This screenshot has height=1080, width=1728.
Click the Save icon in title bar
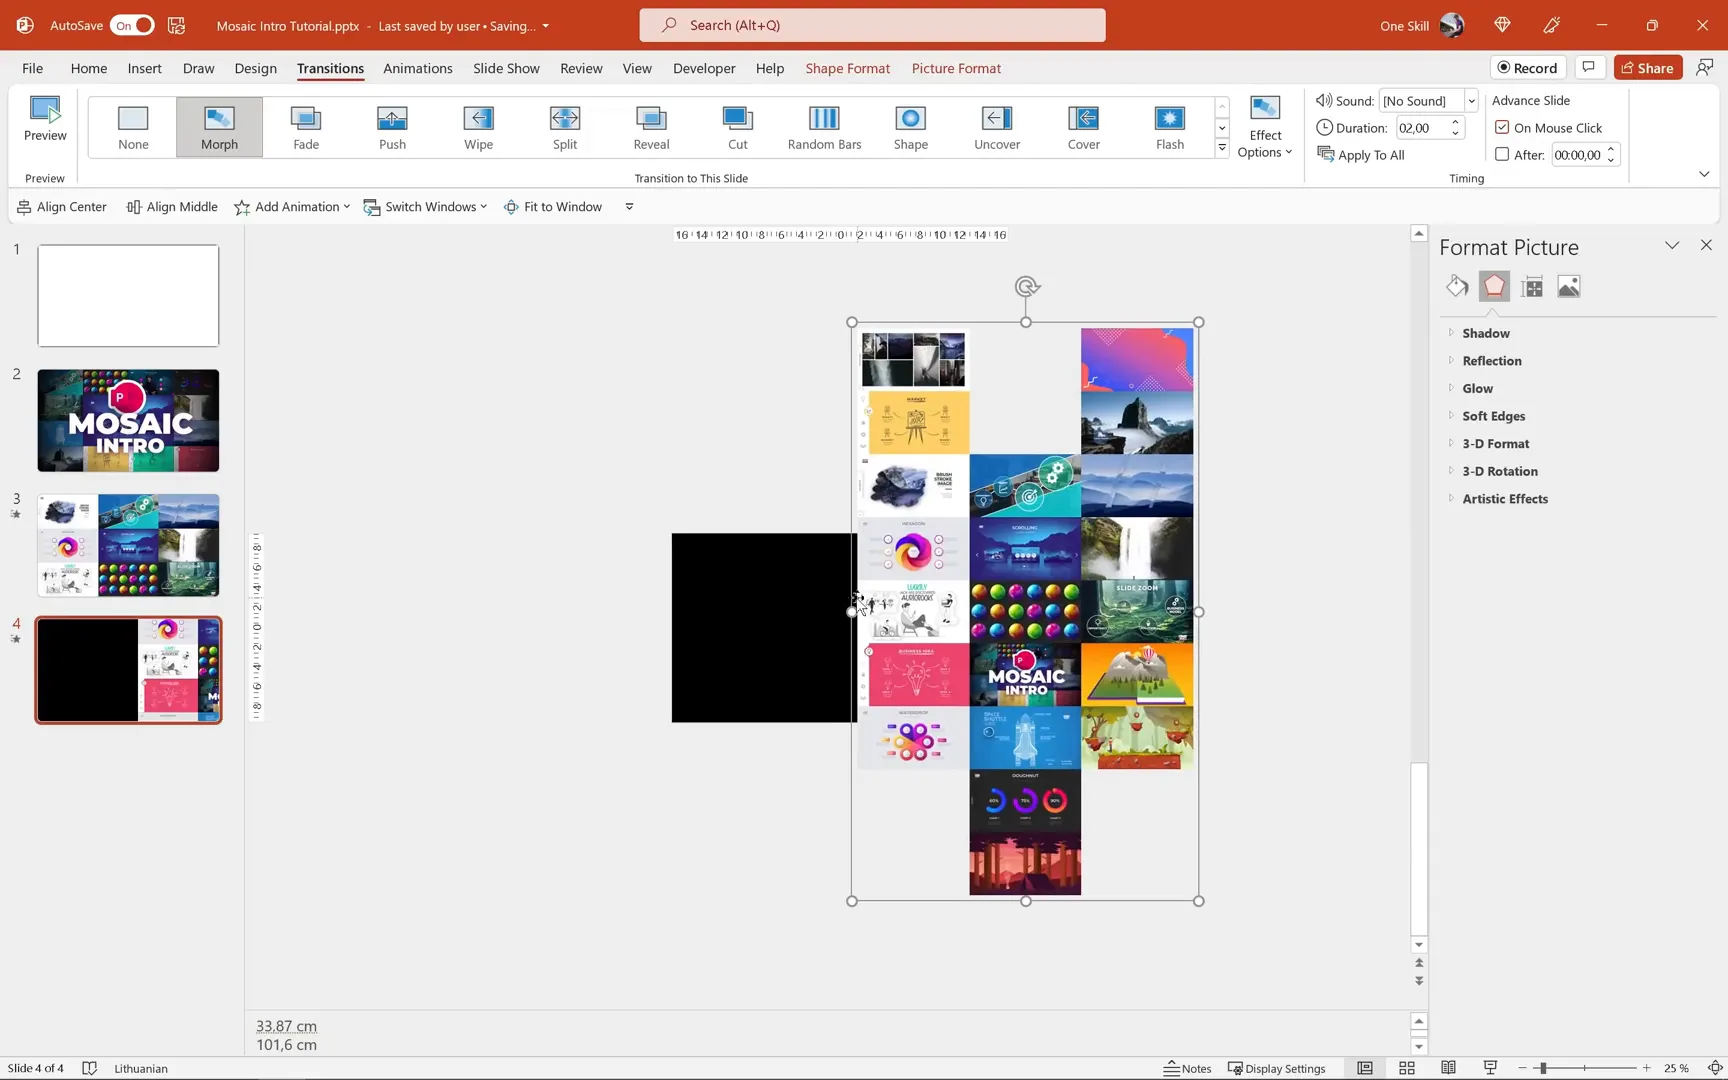pos(176,26)
